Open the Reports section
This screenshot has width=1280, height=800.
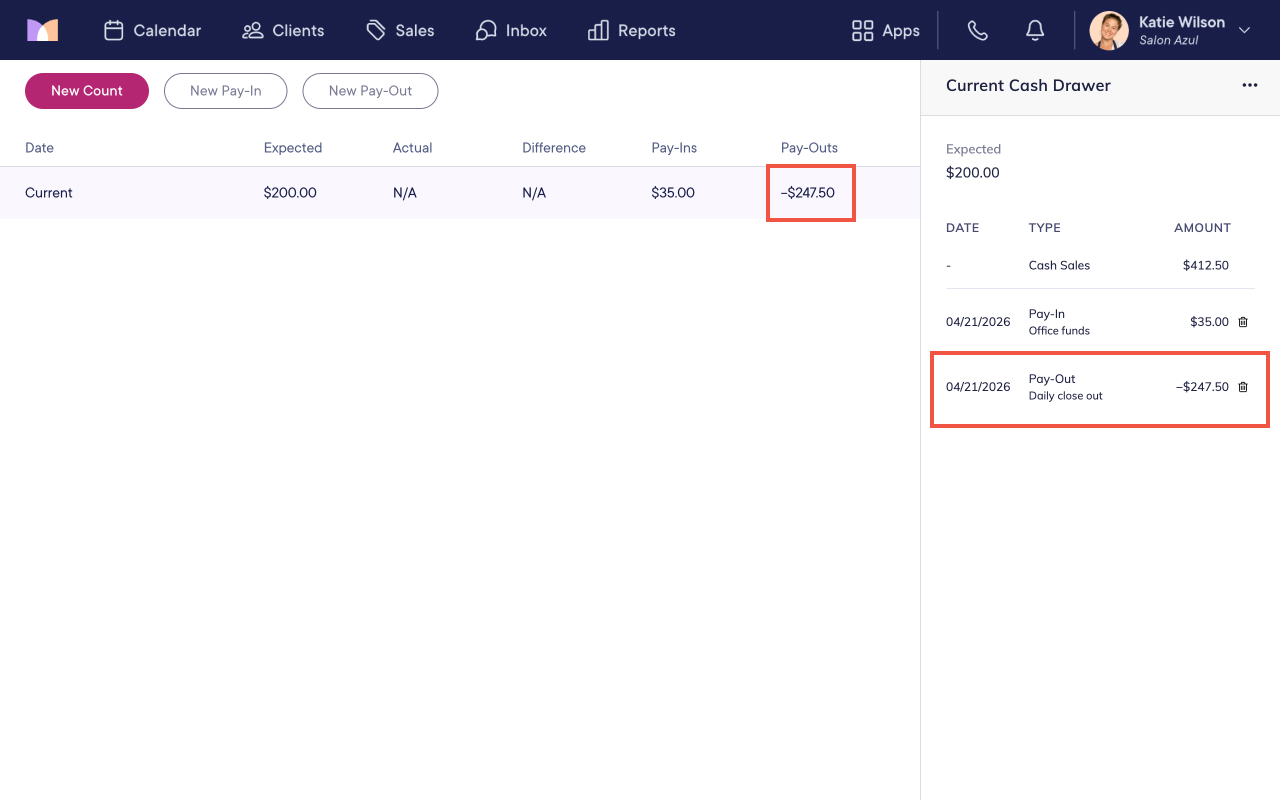coord(632,30)
